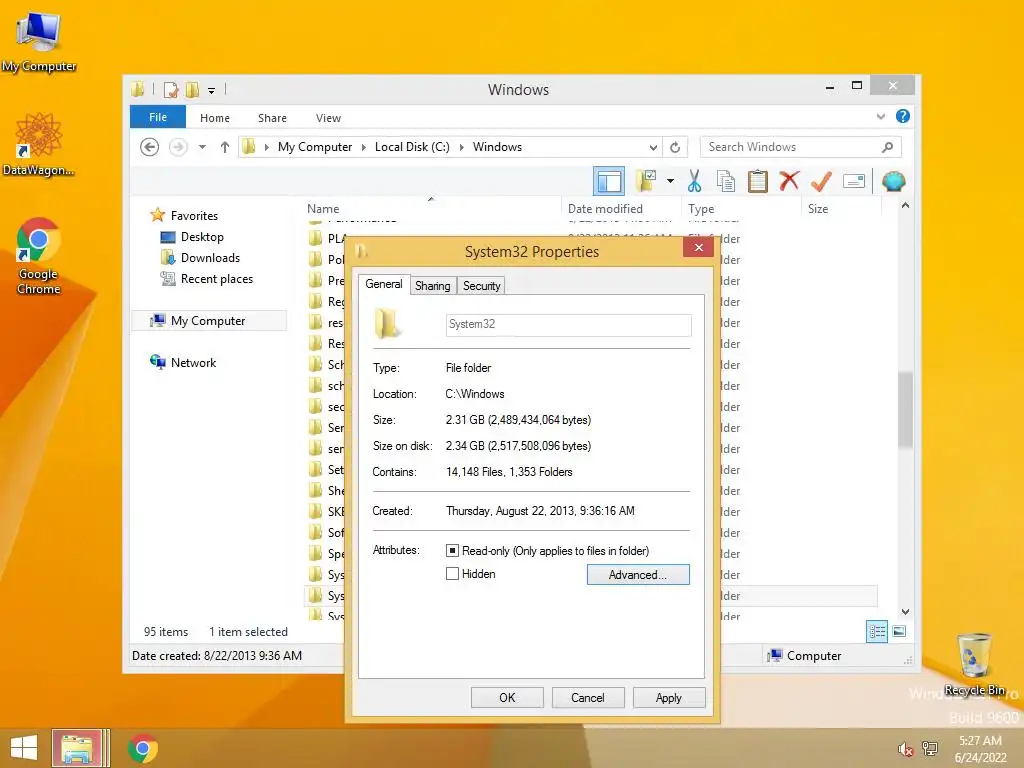The width and height of the screenshot is (1024, 768).
Task: Click Favorites heading in navigation pane
Action: pyautogui.click(x=194, y=216)
